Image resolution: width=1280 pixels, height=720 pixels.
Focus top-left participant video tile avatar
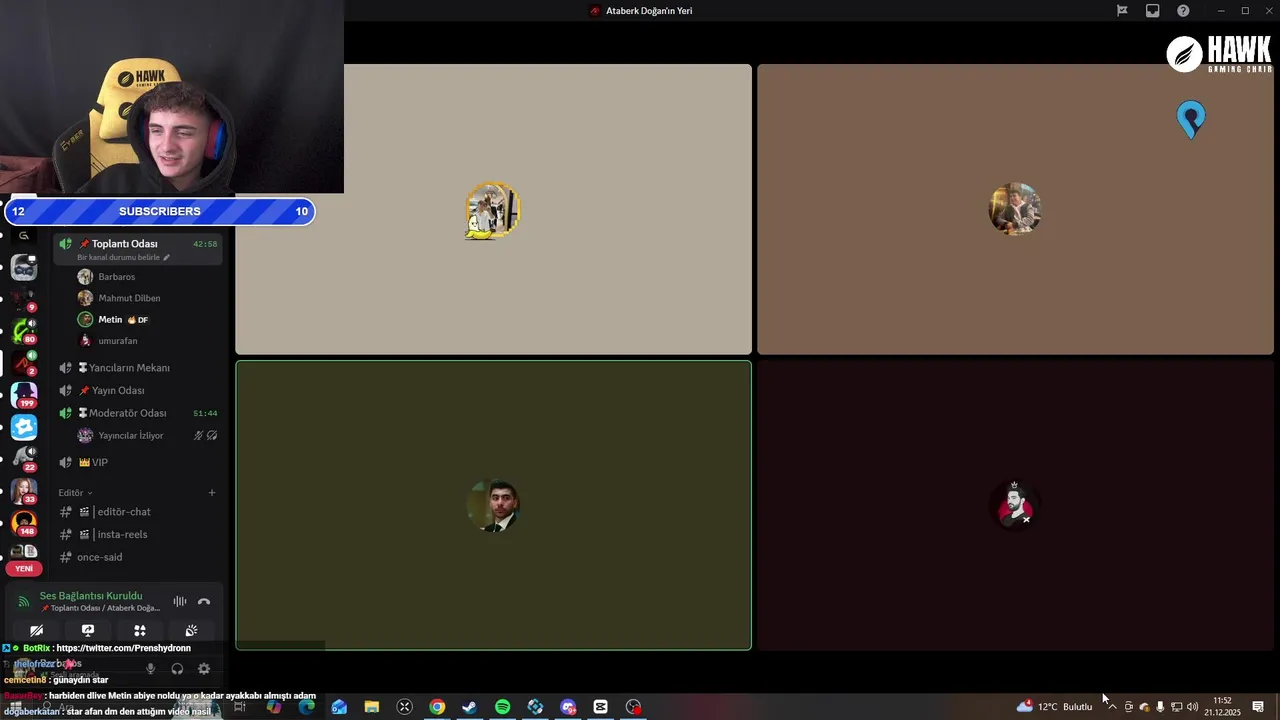pyautogui.click(x=493, y=210)
